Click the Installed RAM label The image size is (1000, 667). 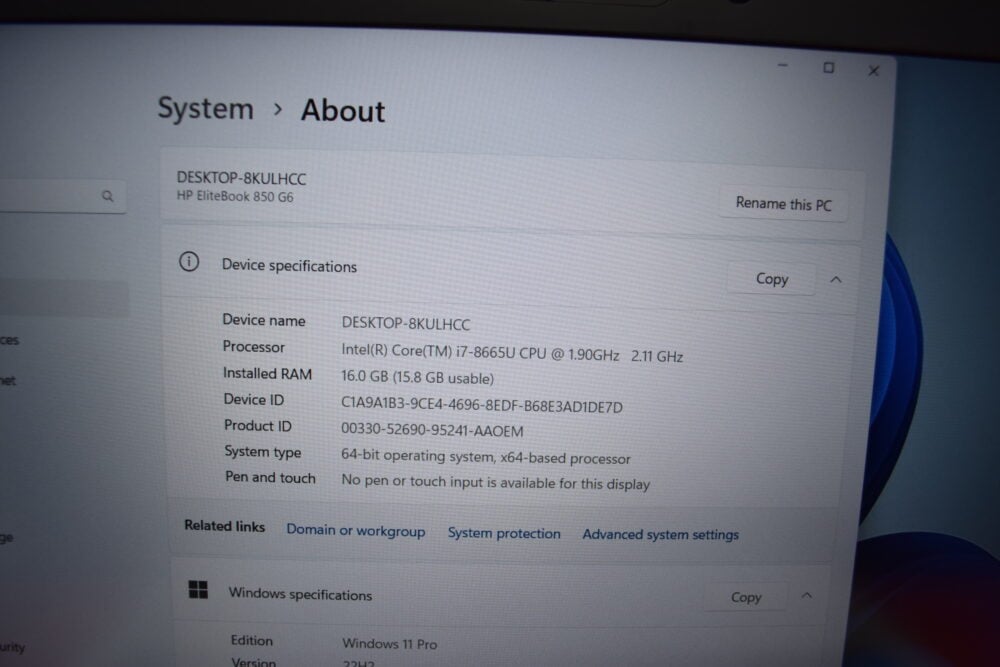click(267, 373)
